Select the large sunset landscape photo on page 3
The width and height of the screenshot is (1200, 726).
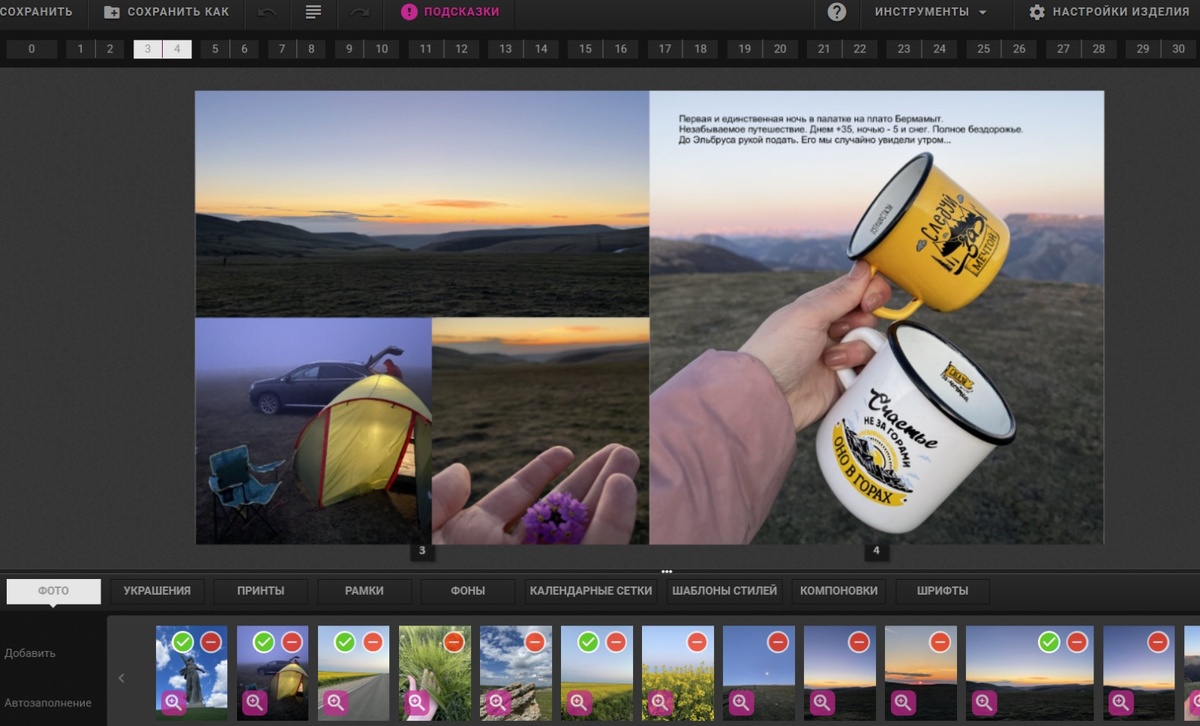point(422,204)
